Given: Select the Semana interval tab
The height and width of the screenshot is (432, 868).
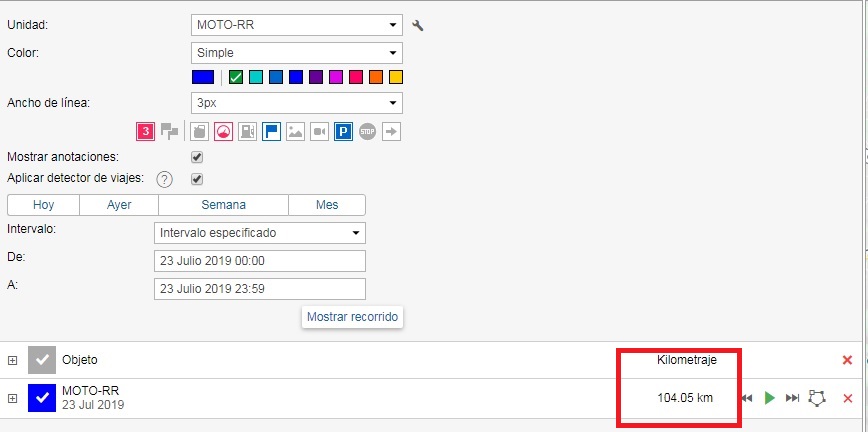Looking at the screenshot, I should (223, 205).
